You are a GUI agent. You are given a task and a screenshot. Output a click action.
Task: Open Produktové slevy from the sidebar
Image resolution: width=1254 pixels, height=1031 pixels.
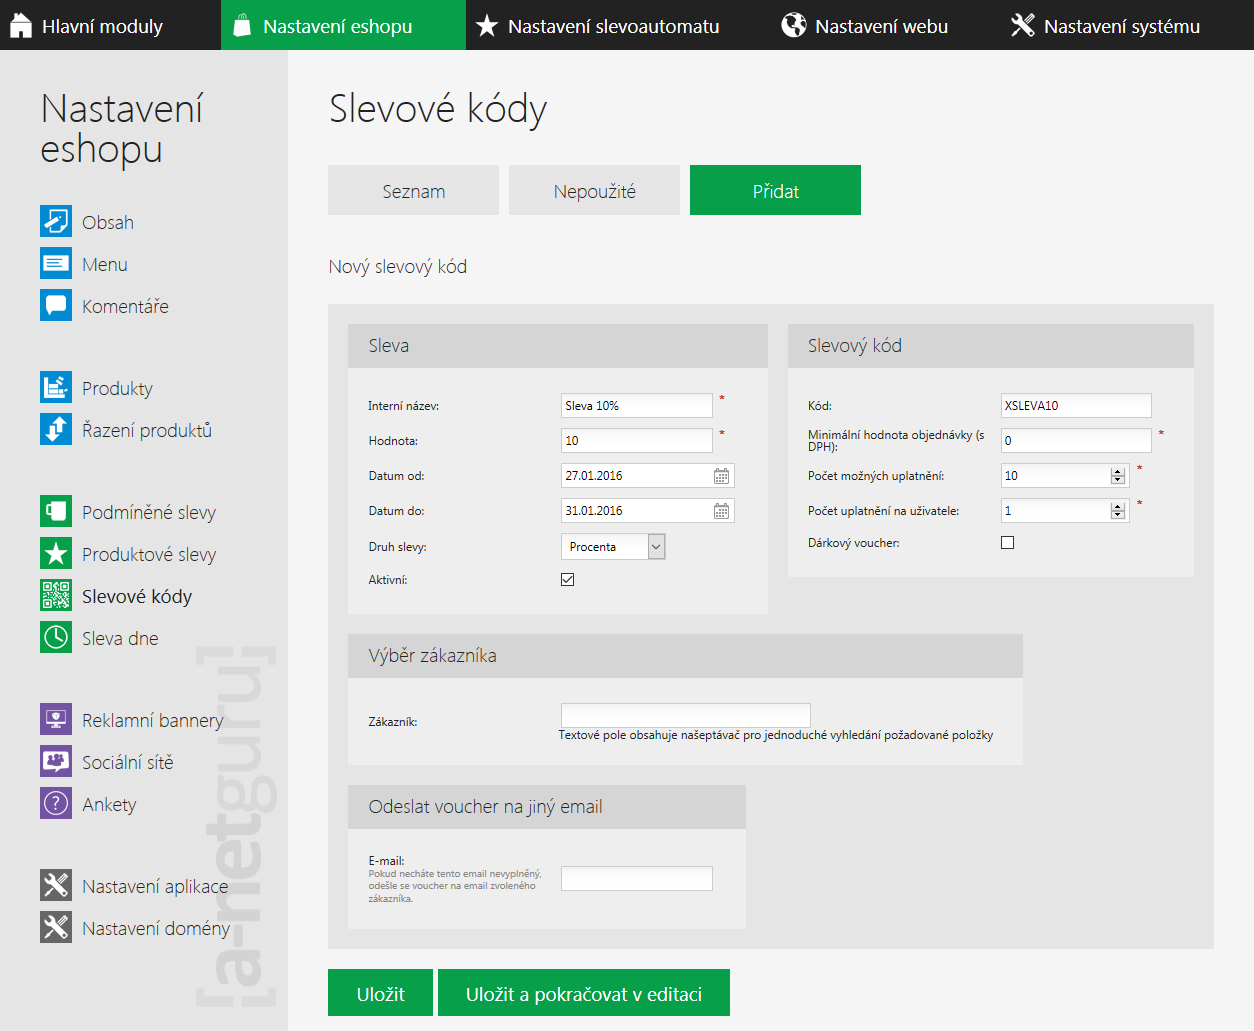click(x=149, y=554)
